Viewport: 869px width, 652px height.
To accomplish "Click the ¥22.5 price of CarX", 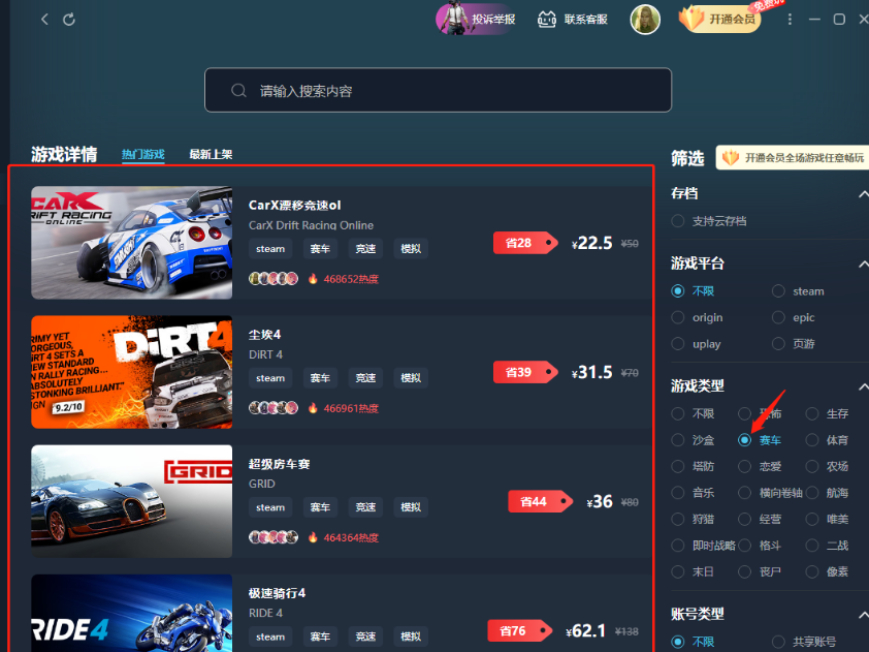I will 592,243.
